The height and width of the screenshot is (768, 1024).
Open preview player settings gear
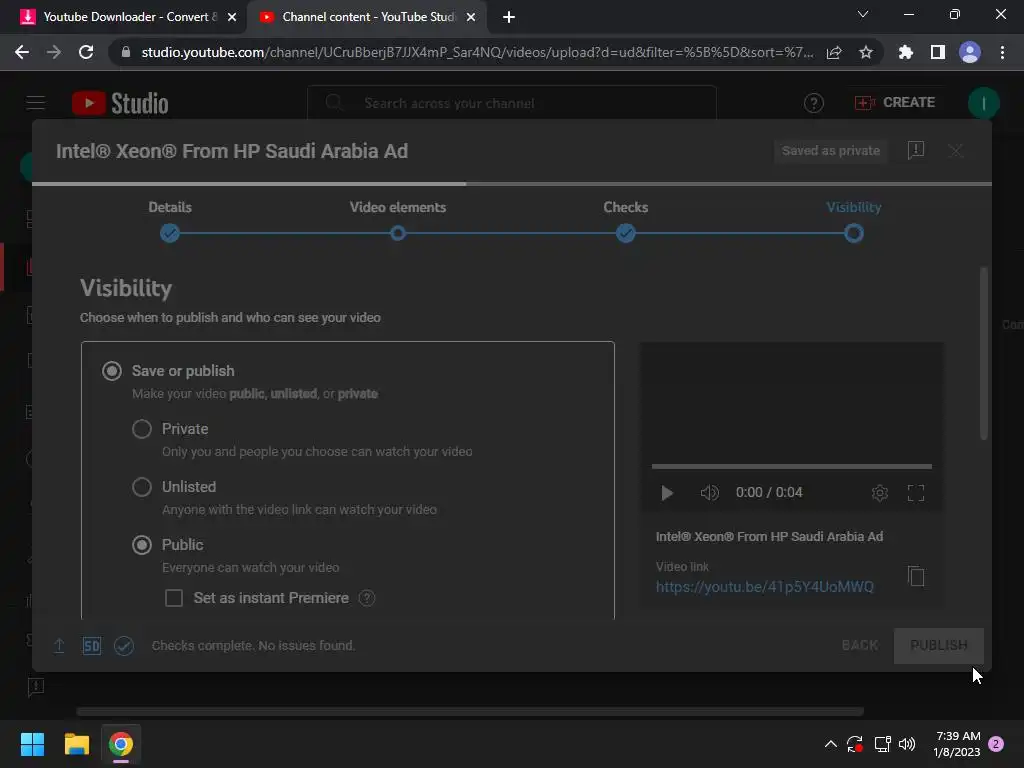point(880,492)
